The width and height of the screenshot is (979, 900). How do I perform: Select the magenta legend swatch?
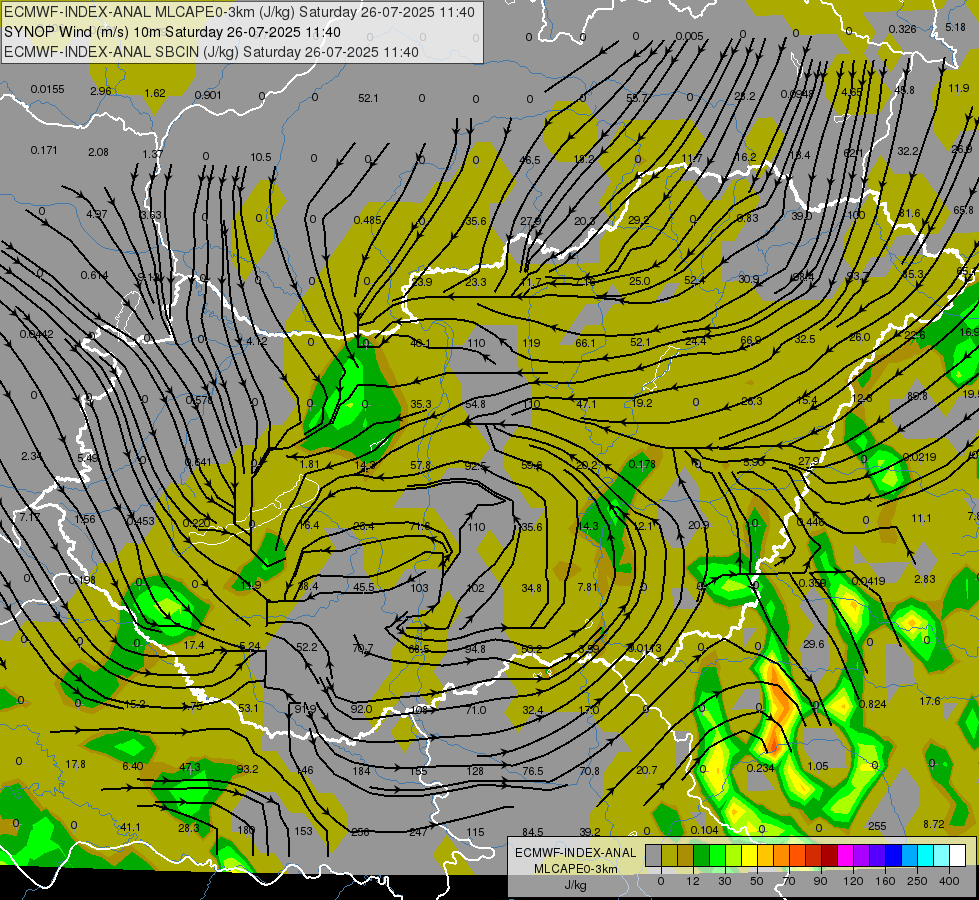click(845, 855)
